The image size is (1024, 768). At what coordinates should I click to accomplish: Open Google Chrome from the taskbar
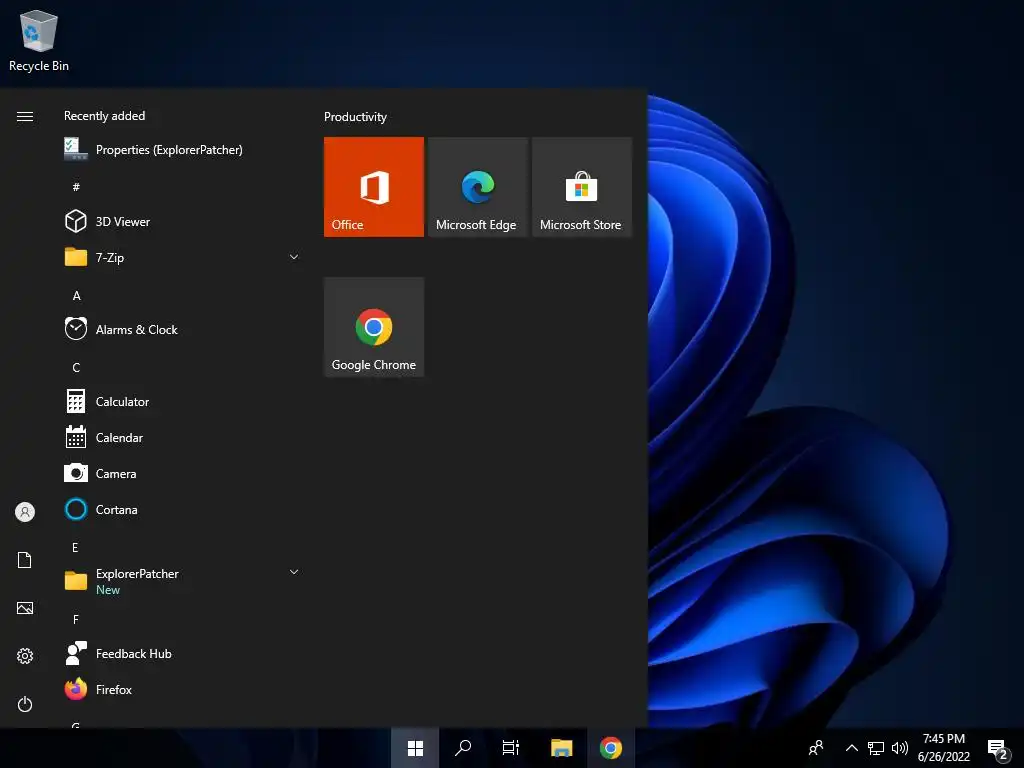point(611,748)
